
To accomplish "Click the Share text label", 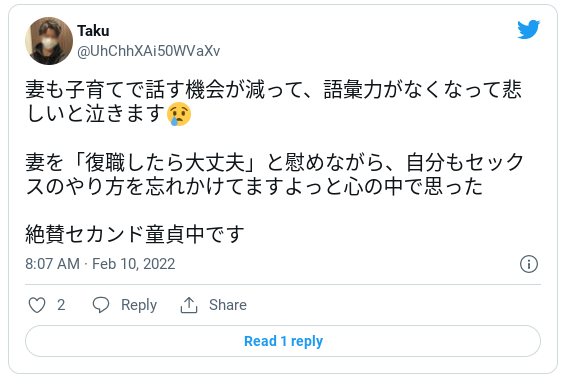I will (228, 305).
